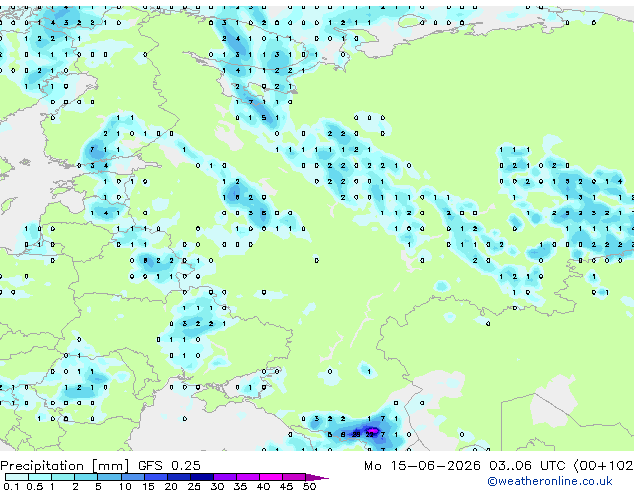Pick the 15–20 mm blue legend swatch

click(x=155, y=477)
